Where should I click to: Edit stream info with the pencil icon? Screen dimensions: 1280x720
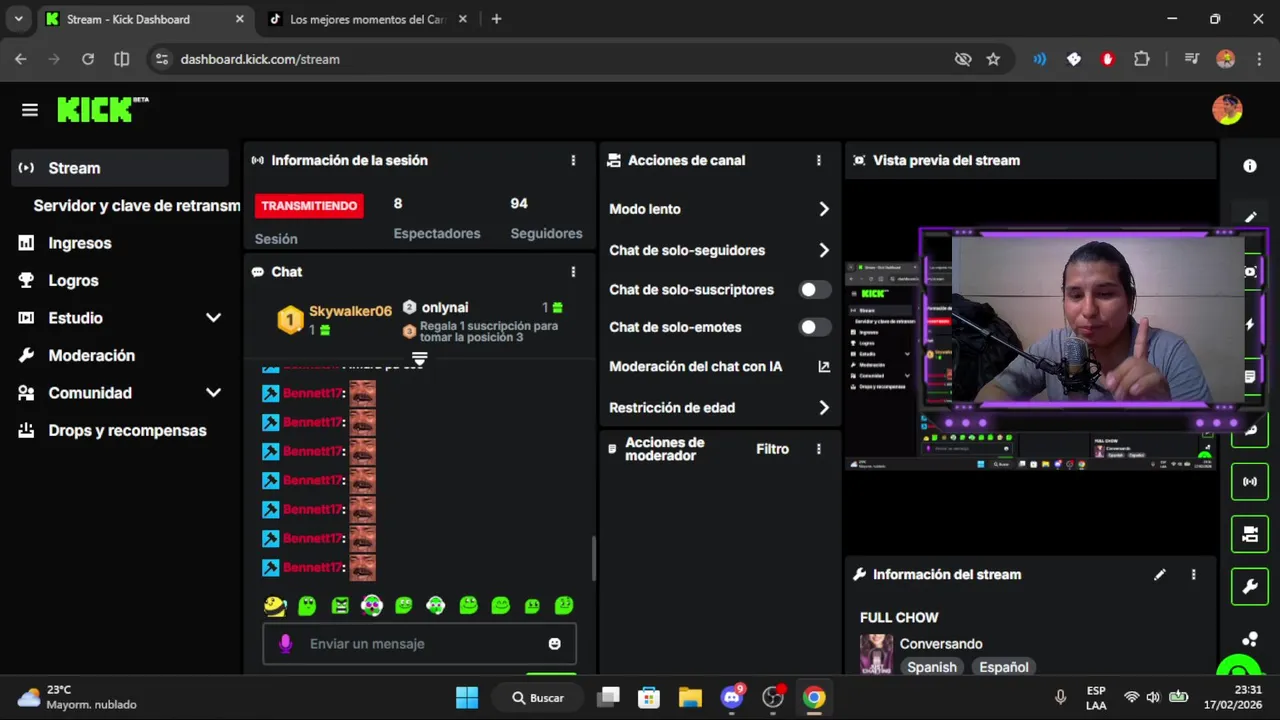pyautogui.click(x=1160, y=575)
